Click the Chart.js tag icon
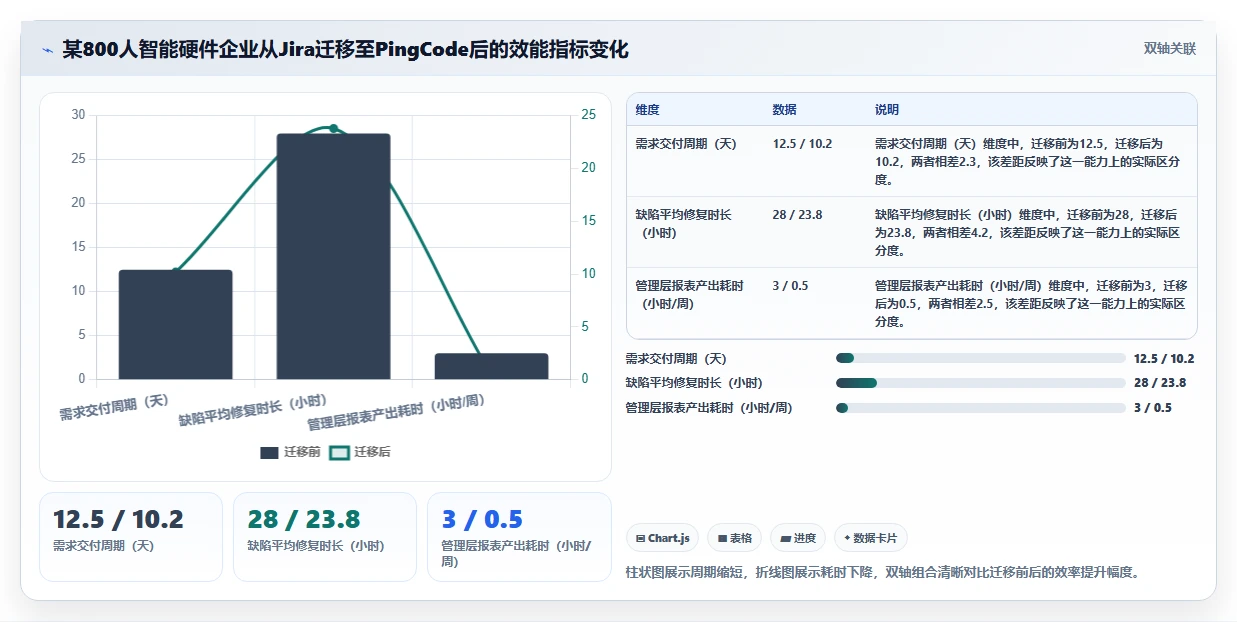Image resolution: width=1237 pixels, height=622 pixels. click(x=640, y=538)
